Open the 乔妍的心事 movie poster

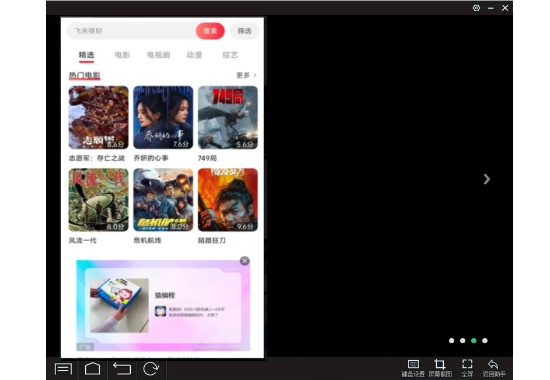point(163,118)
